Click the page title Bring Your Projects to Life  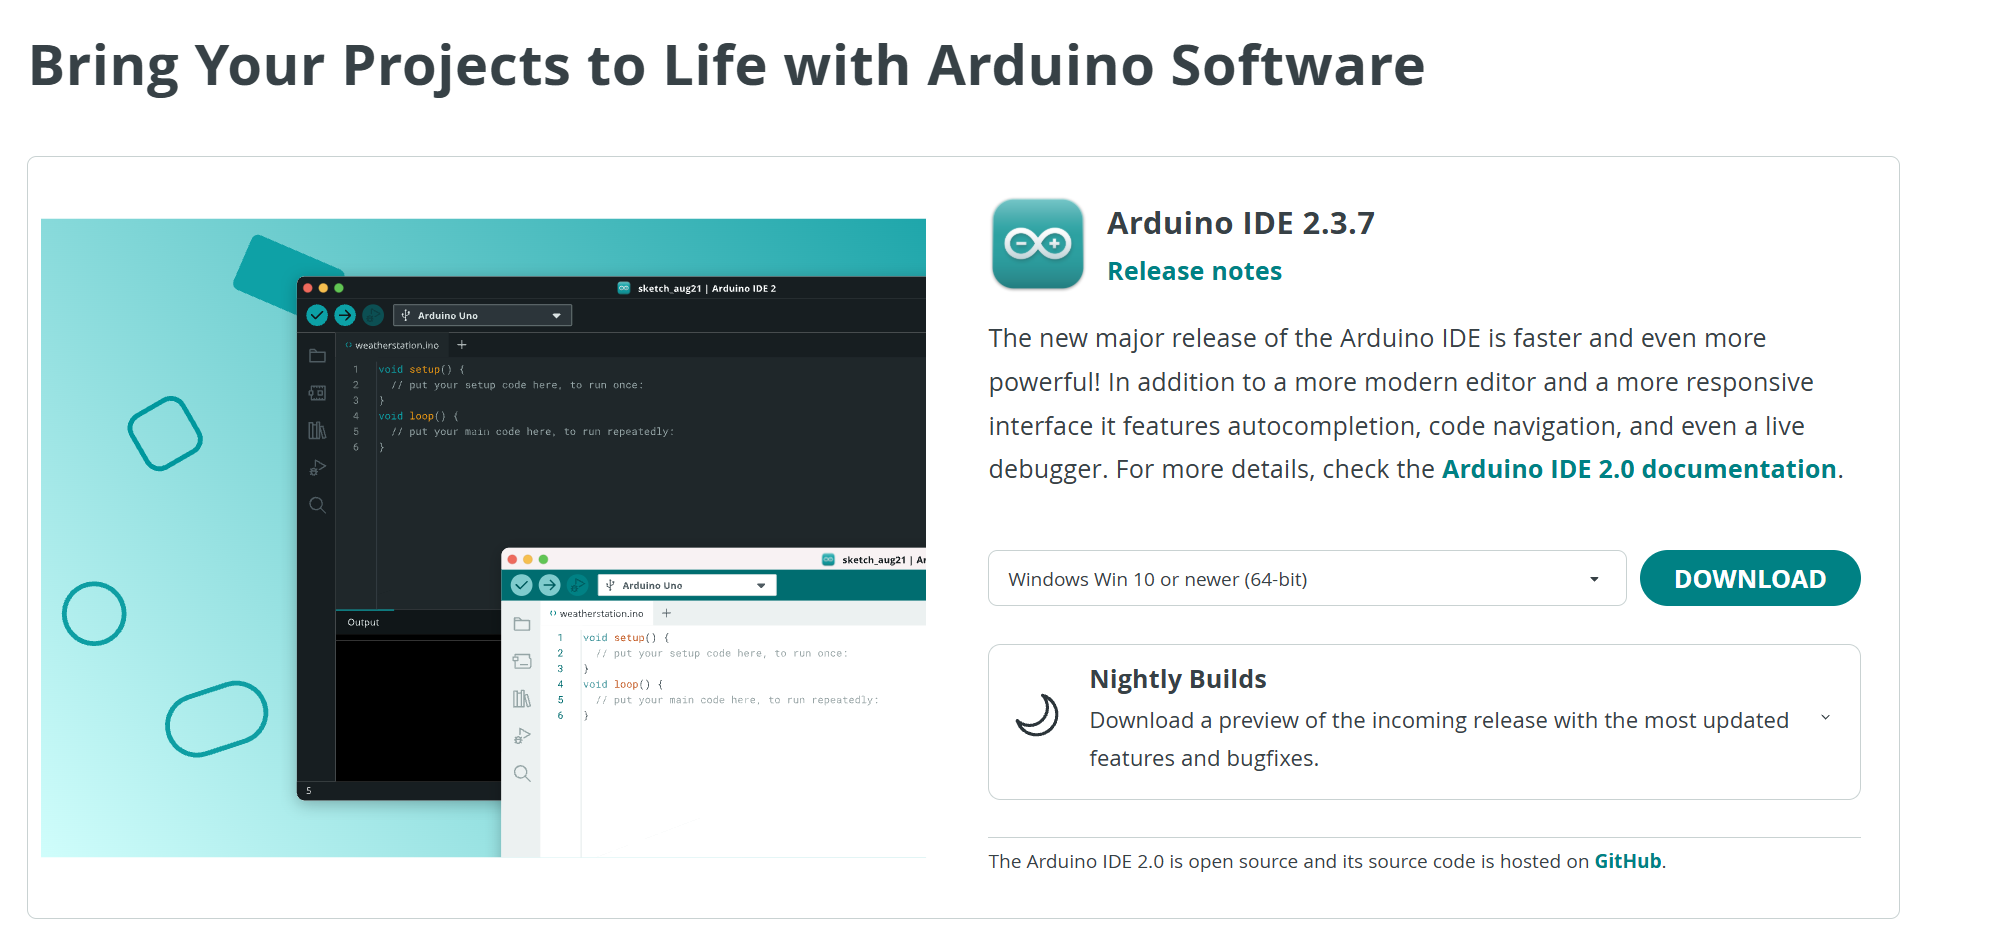727,66
